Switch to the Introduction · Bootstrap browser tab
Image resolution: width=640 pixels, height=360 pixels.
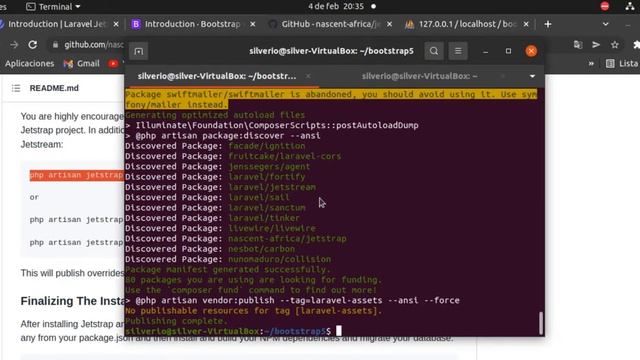point(192,24)
